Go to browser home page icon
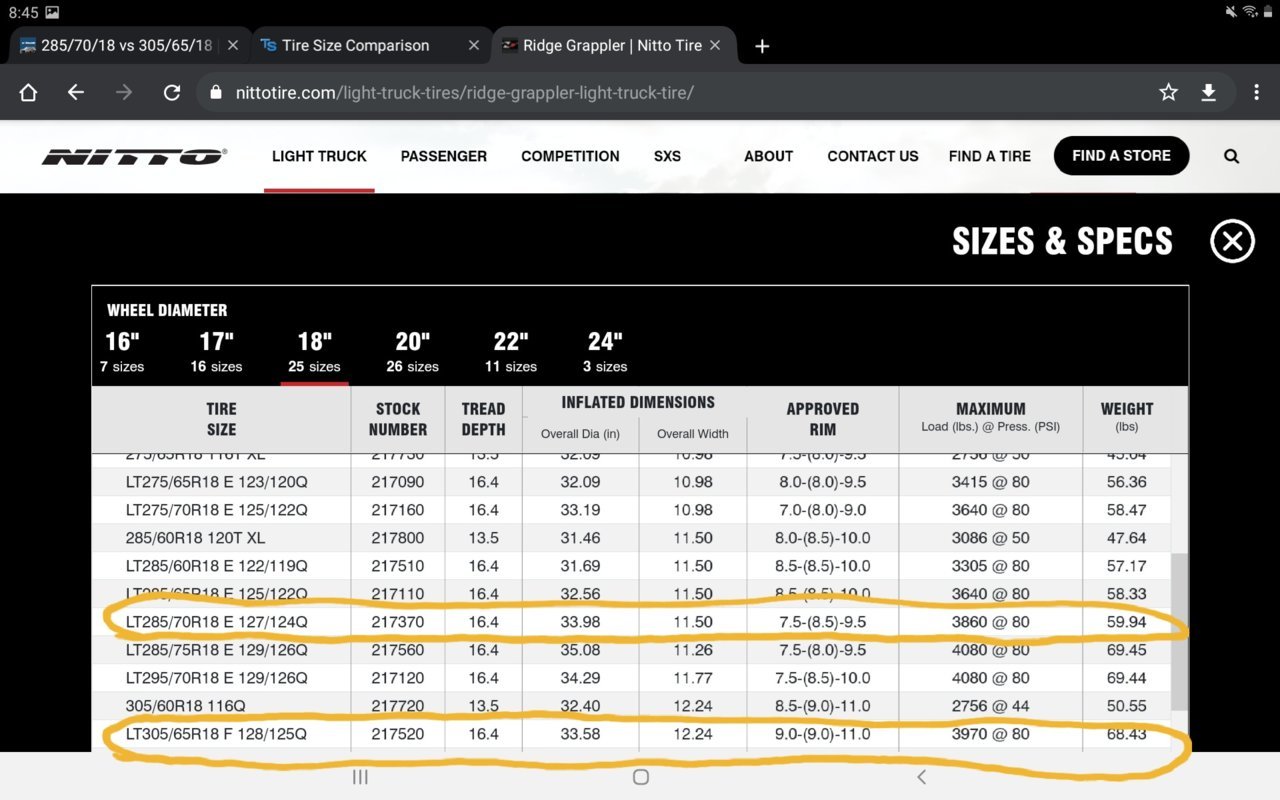This screenshot has height=800, width=1280. 28,92
